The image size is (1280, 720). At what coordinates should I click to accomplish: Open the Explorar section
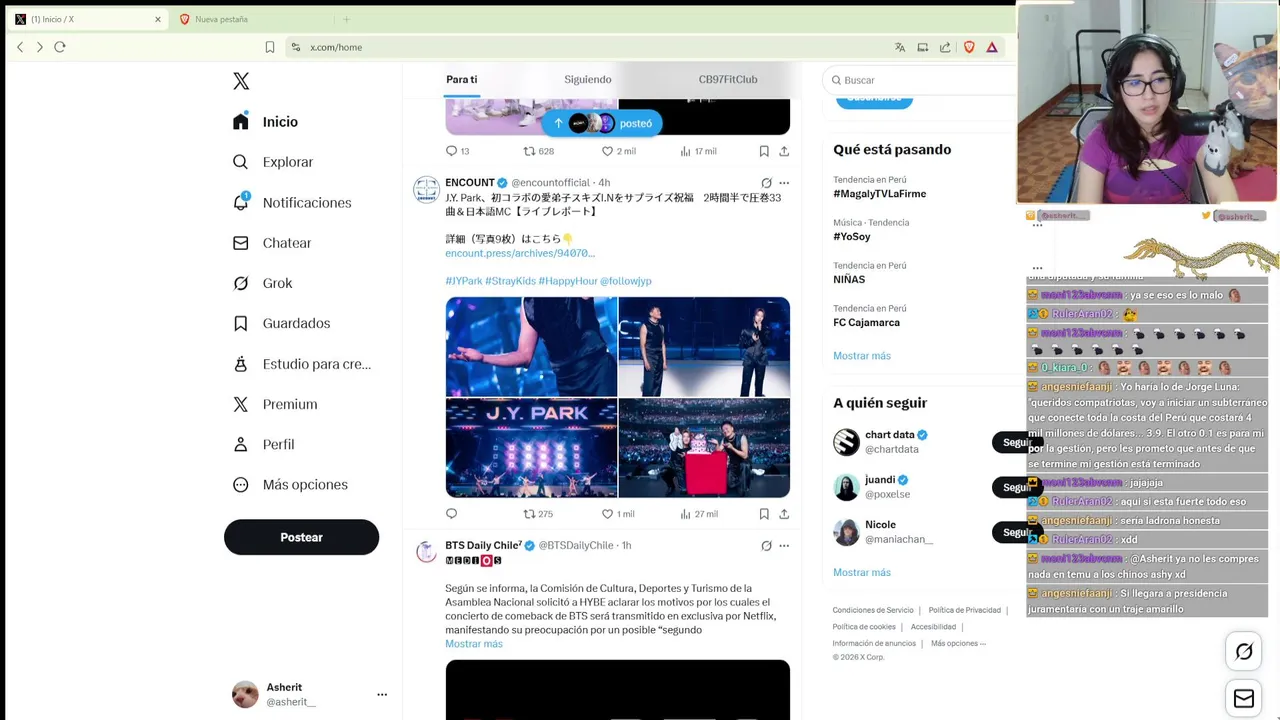pos(273,162)
